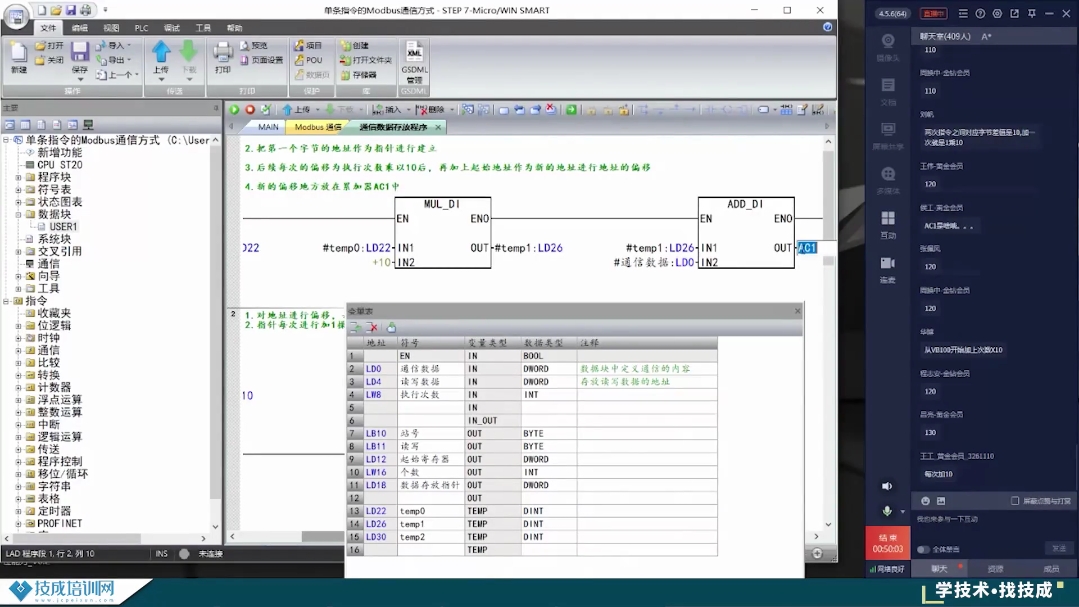This screenshot has height=607, width=1079.
Task: Open GSDML management XML icon
Action: click(414, 52)
